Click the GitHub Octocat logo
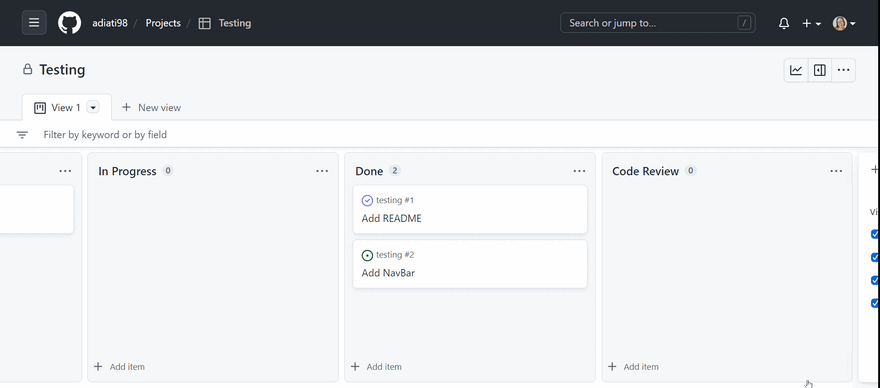This screenshot has height=388, width=880. (70, 23)
